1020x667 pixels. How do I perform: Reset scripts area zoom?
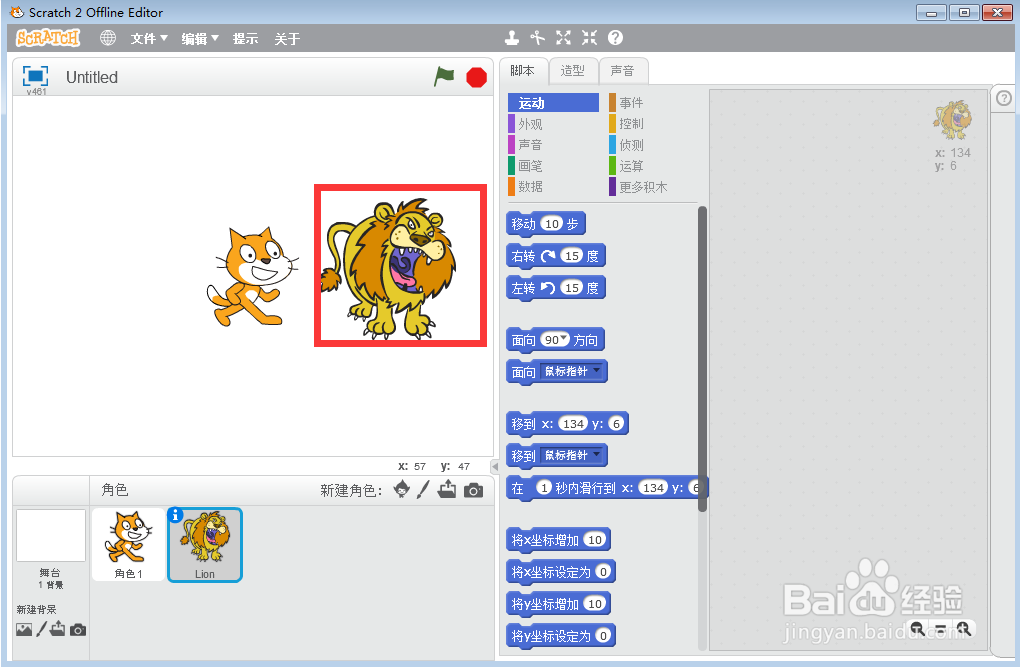click(x=941, y=629)
